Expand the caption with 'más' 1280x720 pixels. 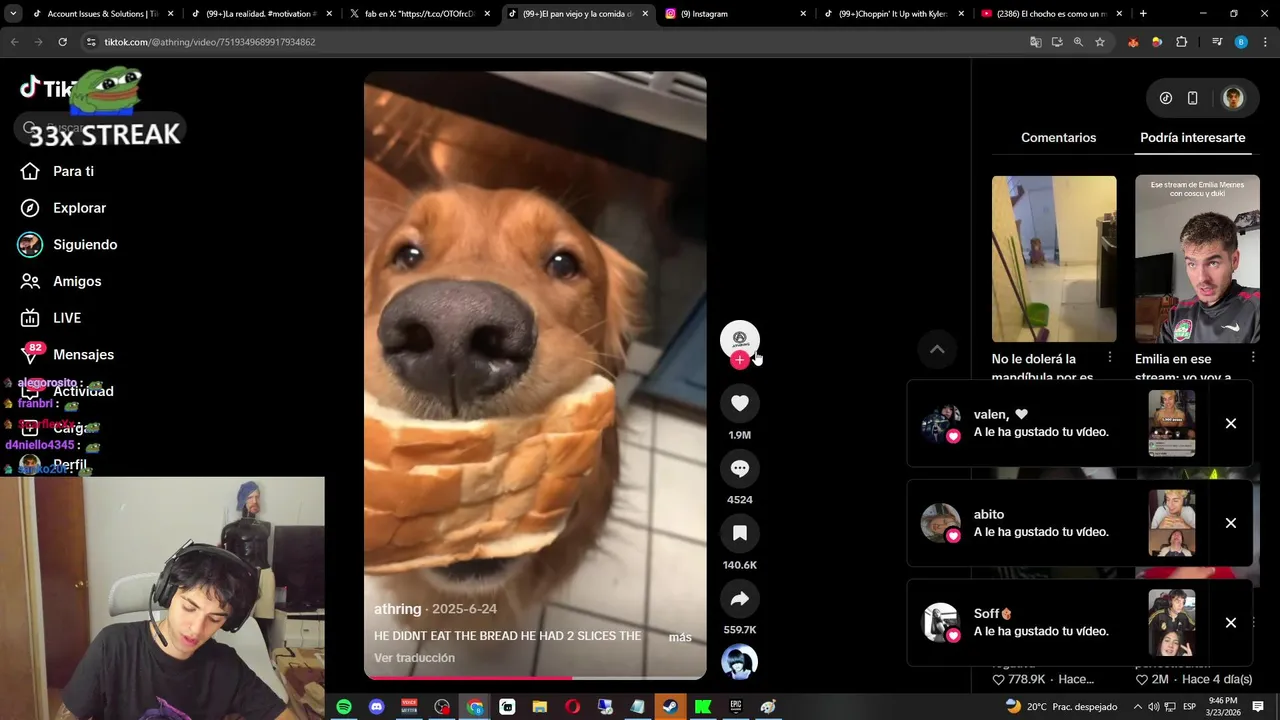pos(680,637)
